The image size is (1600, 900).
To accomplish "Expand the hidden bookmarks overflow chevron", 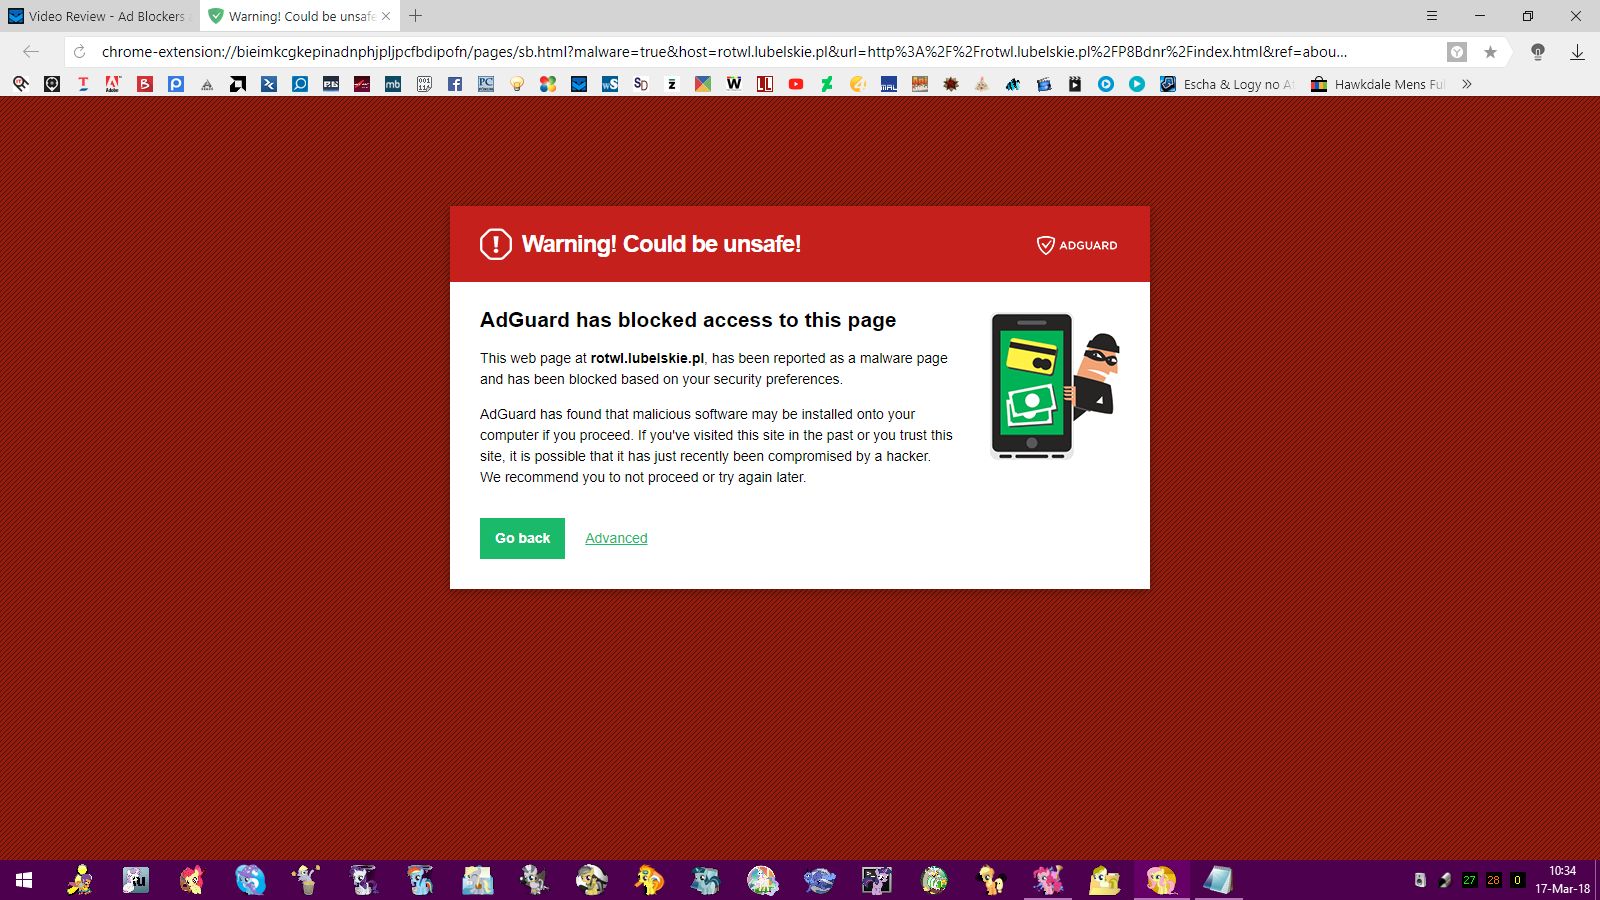I will [1467, 84].
